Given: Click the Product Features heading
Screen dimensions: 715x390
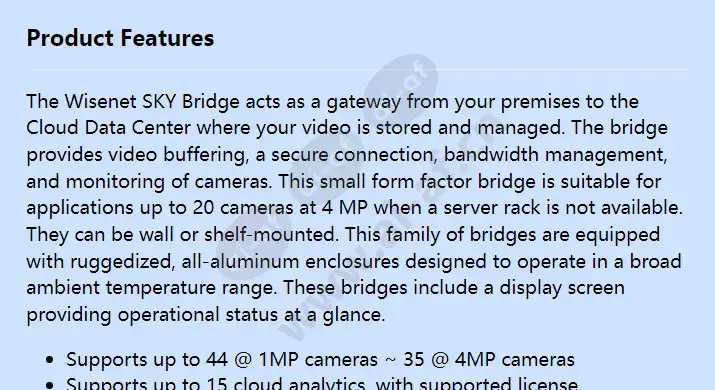Looking at the screenshot, I should pos(120,38).
